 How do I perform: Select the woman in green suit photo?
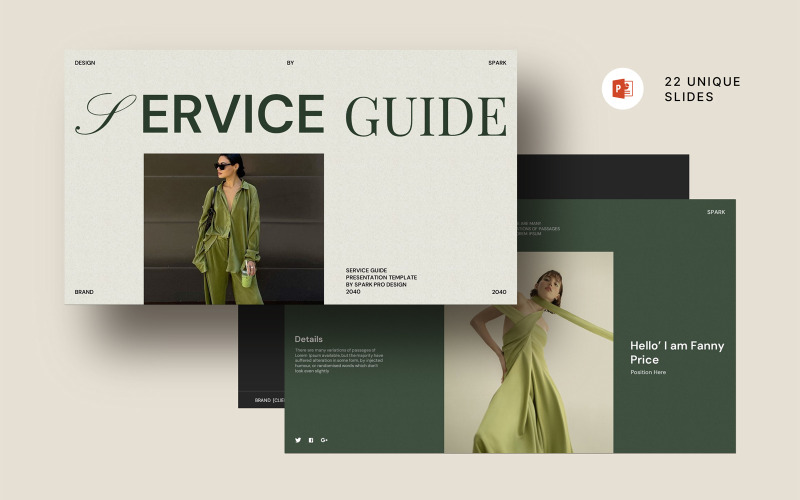coord(234,229)
